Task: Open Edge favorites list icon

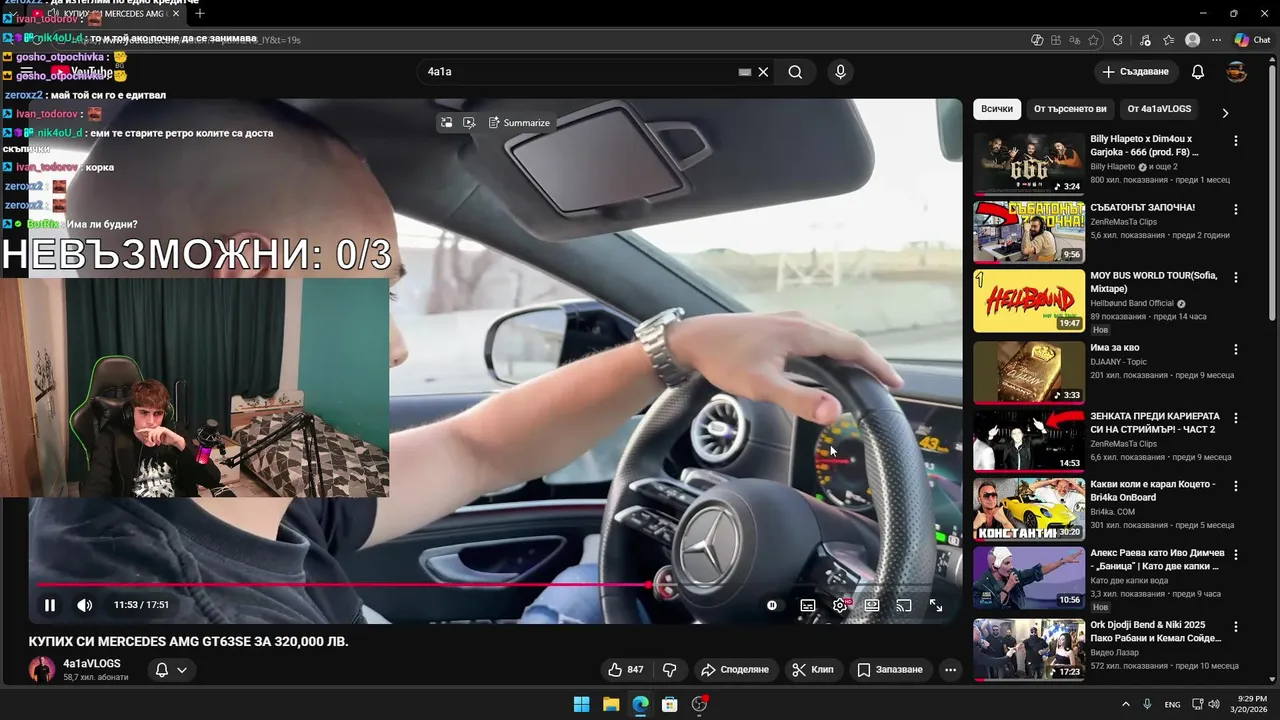Action: click(x=1168, y=40)
